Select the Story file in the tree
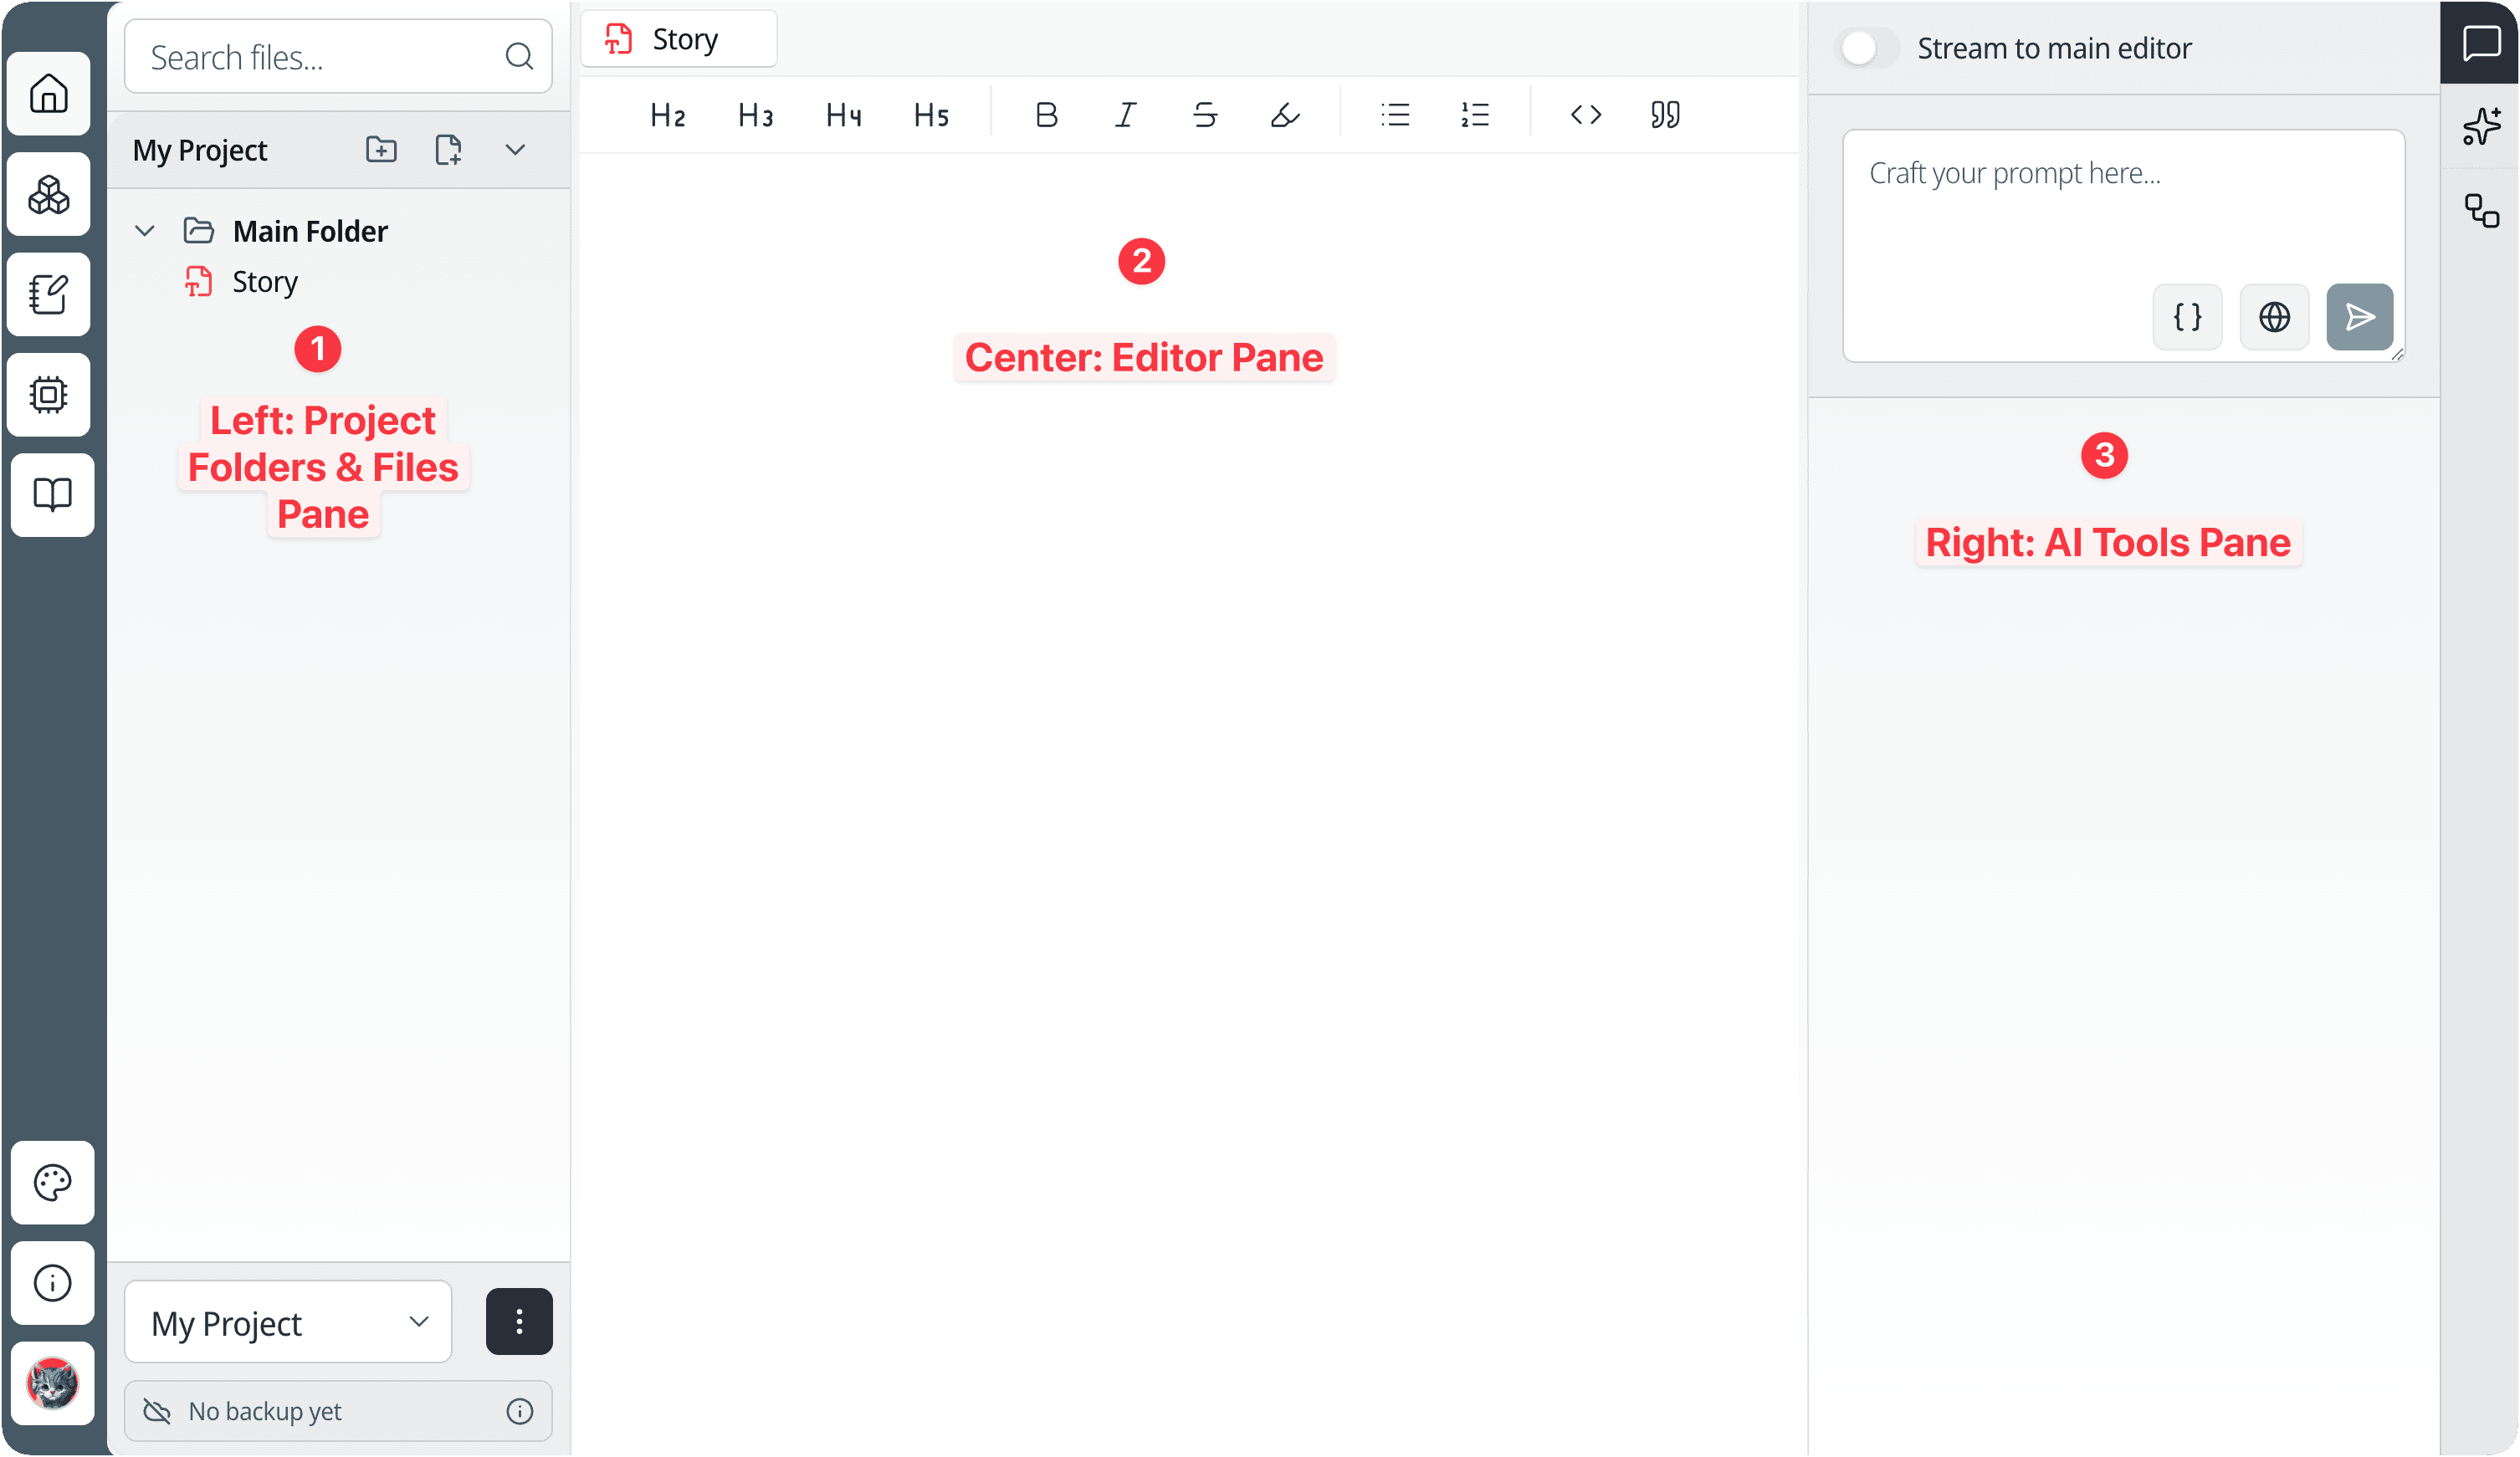2520x1457 pixels. pyautogui.click(x=264, y=282)
